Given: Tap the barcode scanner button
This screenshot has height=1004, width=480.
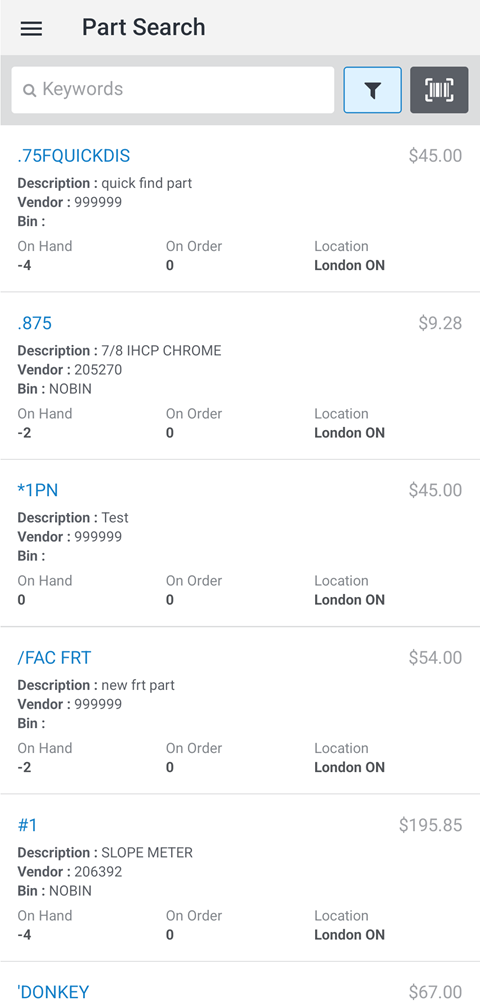Looking at the screenshot, I should 439,90.
